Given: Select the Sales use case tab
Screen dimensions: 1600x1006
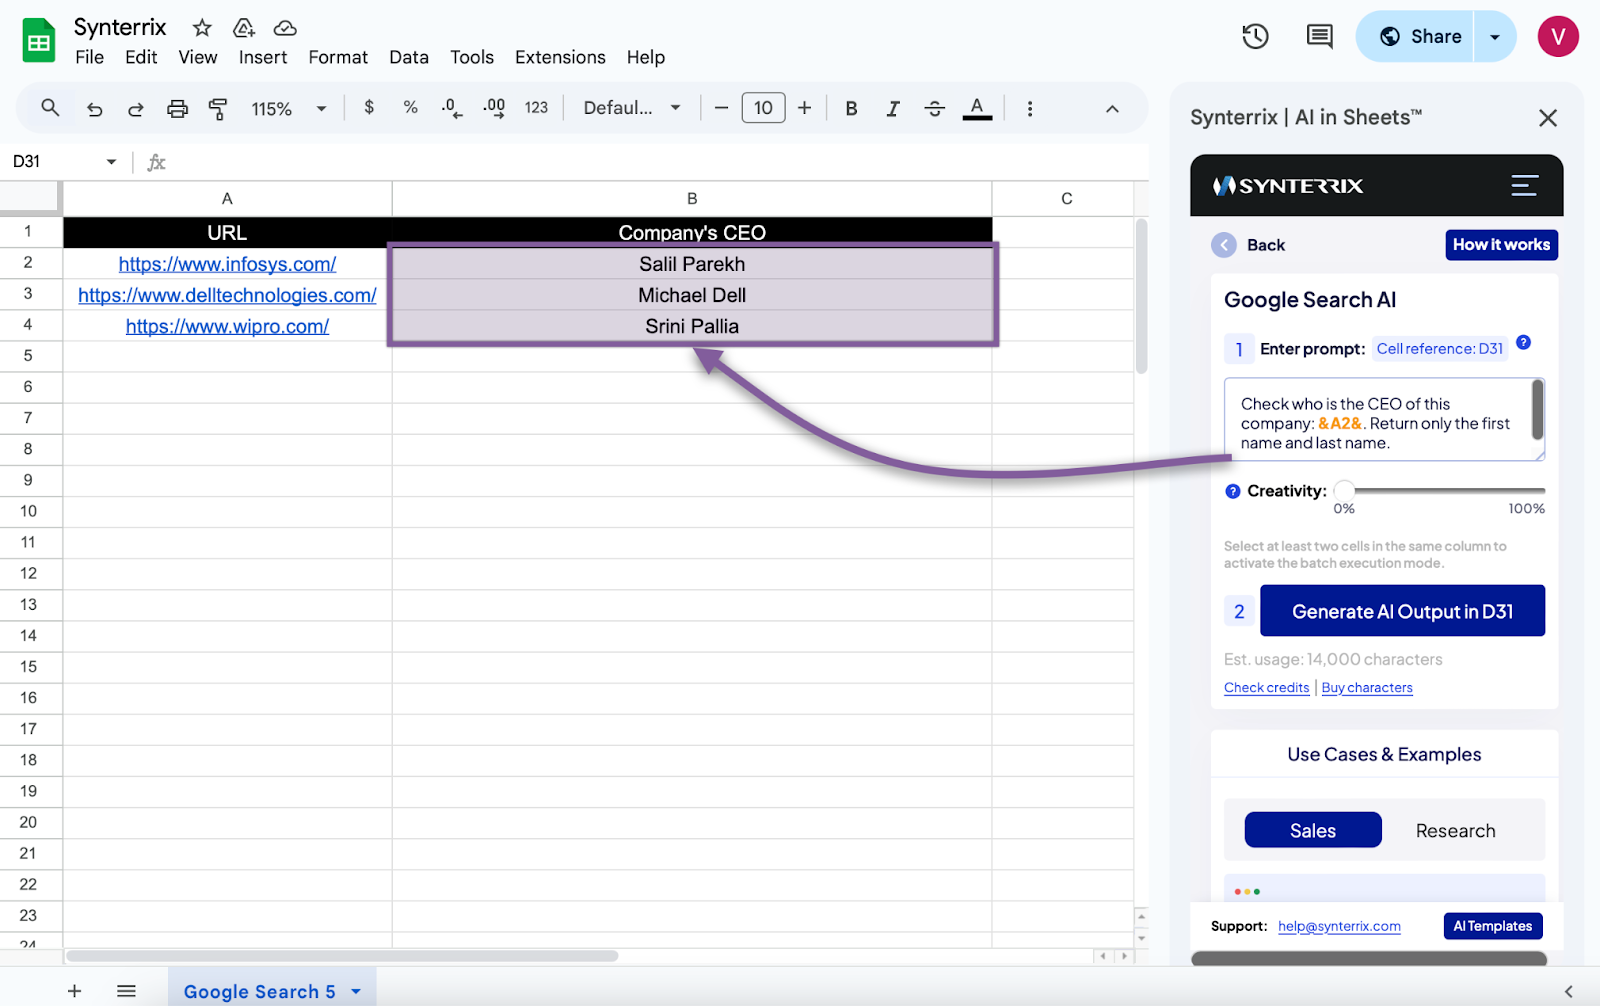Looking at the screenshot, I should [x=1313, y=830].
